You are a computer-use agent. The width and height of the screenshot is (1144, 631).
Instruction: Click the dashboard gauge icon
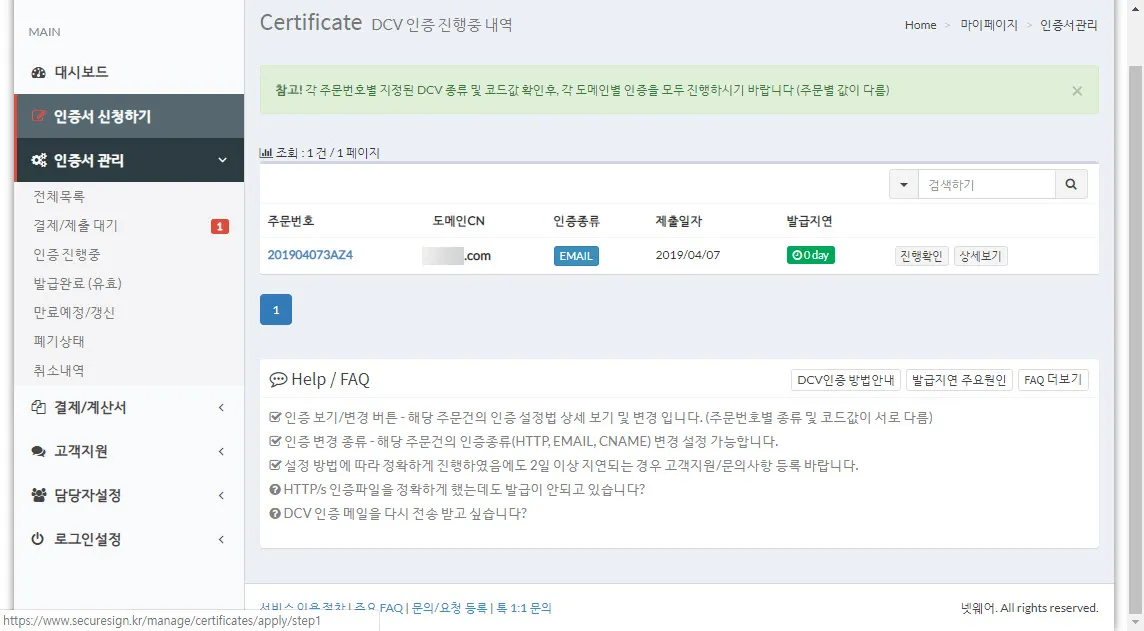point(39,73)
